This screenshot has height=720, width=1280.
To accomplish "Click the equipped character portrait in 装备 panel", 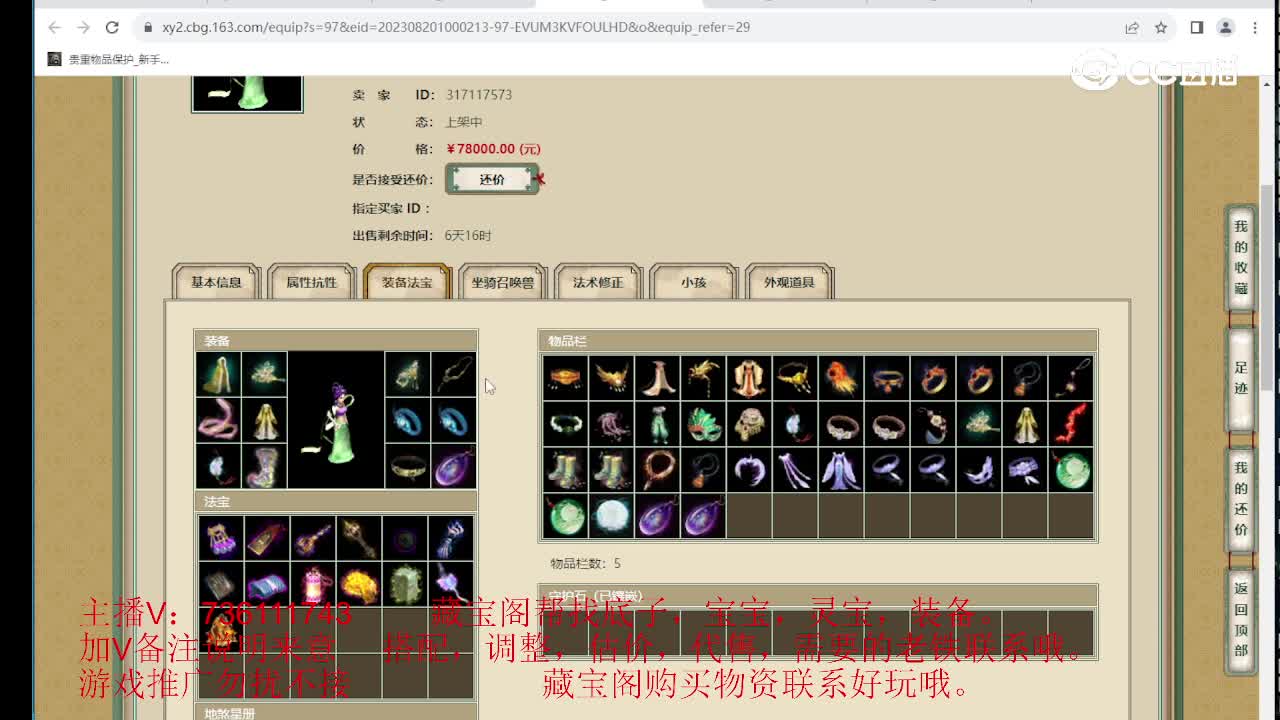I will pos(336,420).
